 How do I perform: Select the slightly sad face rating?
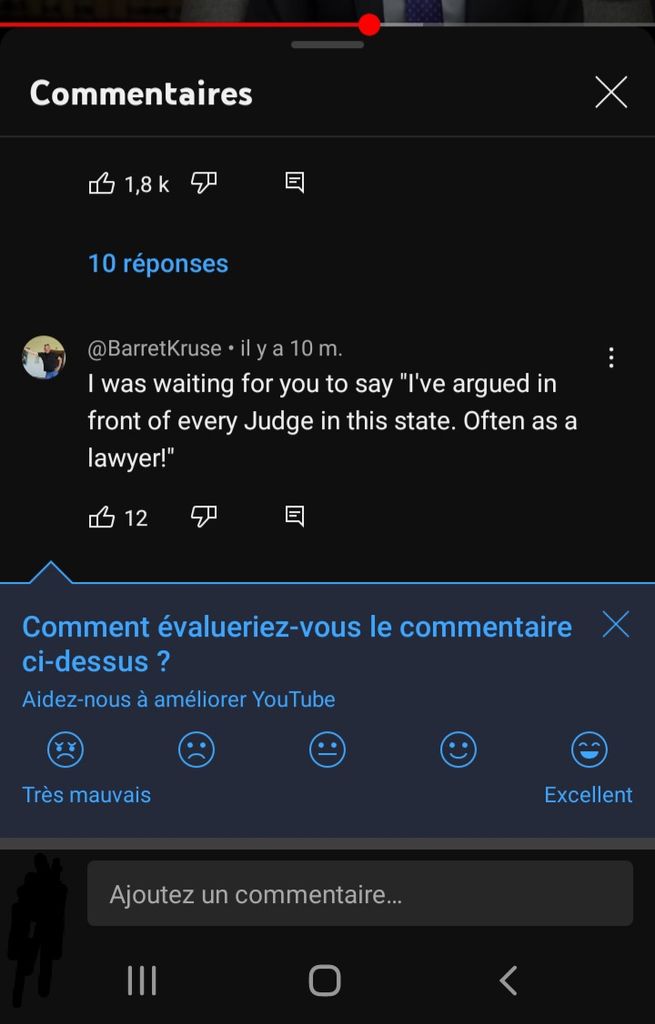pos(196,750)
